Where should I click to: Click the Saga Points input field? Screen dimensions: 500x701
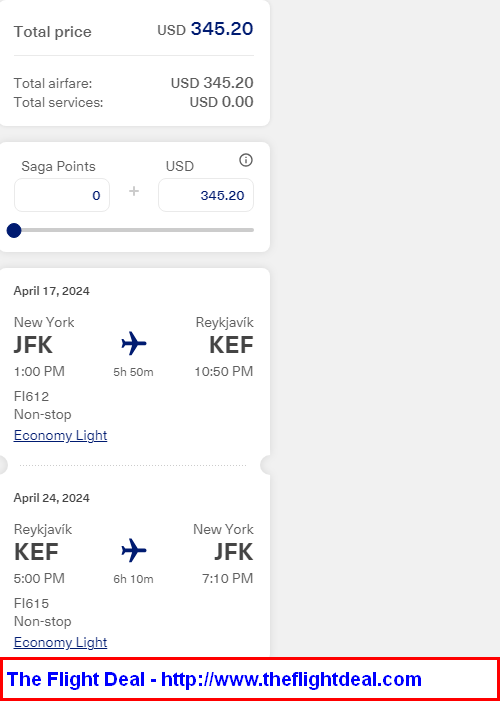point(62,195)
